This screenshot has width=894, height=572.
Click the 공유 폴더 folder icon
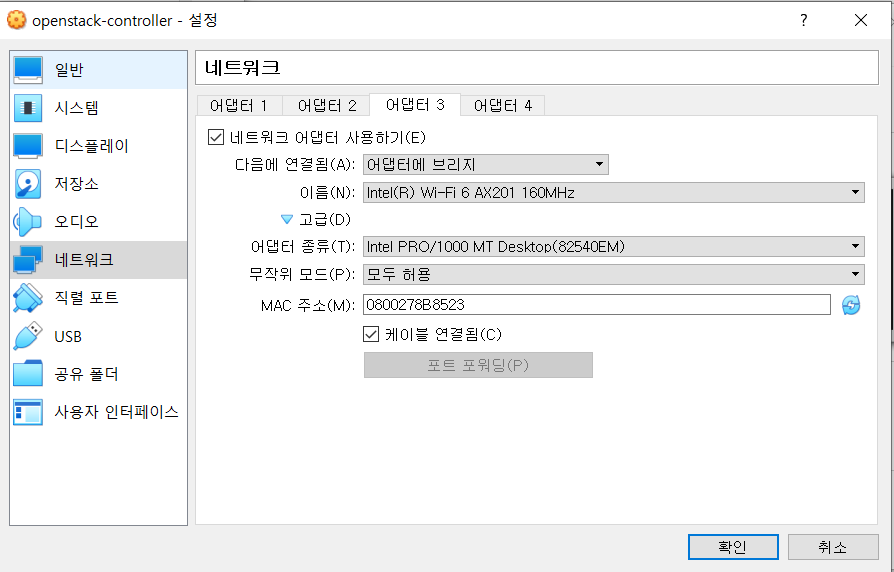pyautogui.click(x=27, y=374)
